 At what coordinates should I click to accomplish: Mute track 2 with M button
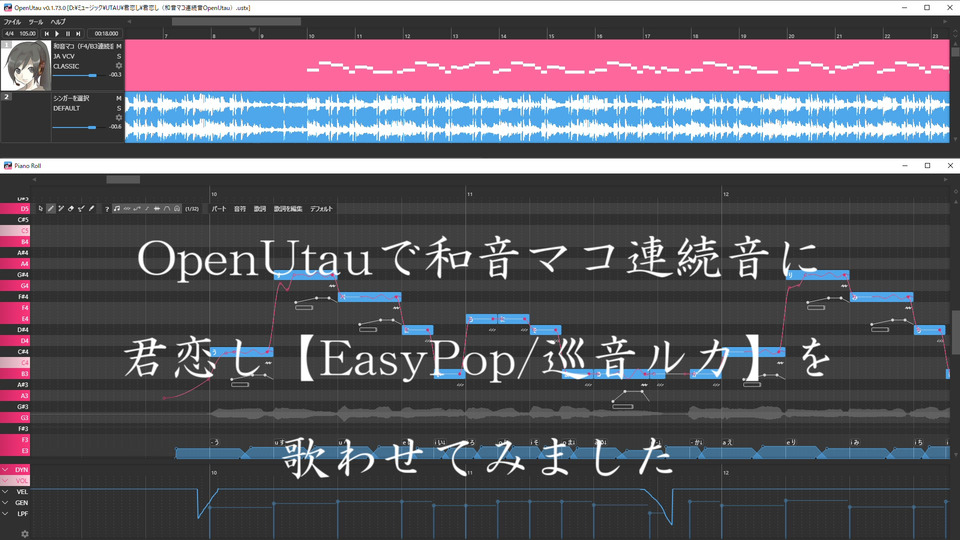click(x=119, y=98)
